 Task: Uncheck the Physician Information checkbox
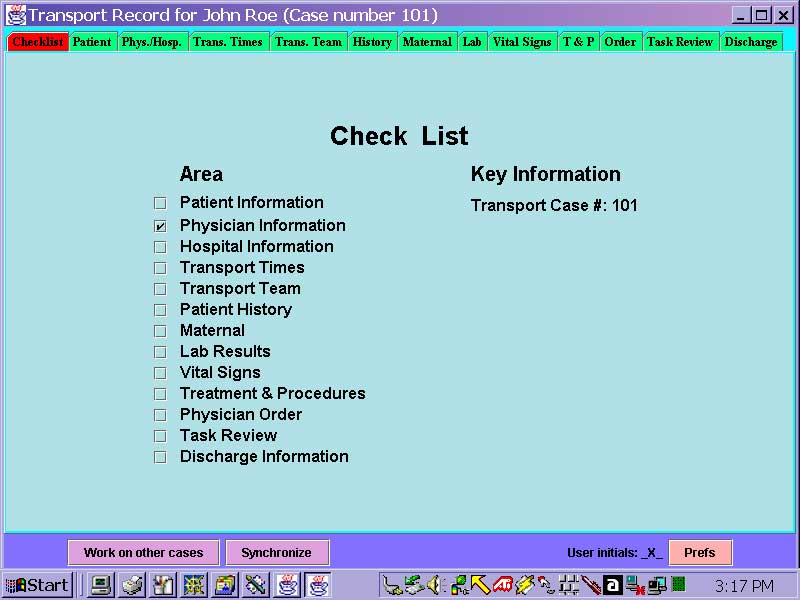coord(160,226)
